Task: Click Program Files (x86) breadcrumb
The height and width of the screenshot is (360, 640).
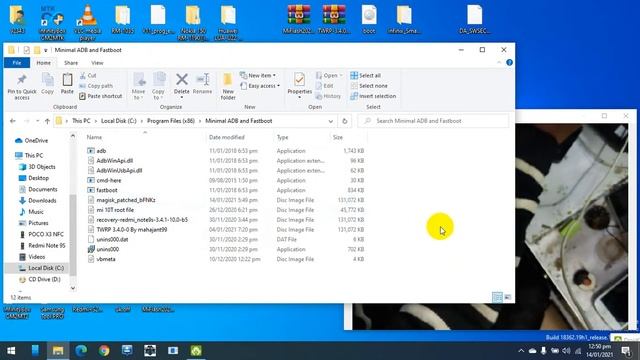Action: 171,121
